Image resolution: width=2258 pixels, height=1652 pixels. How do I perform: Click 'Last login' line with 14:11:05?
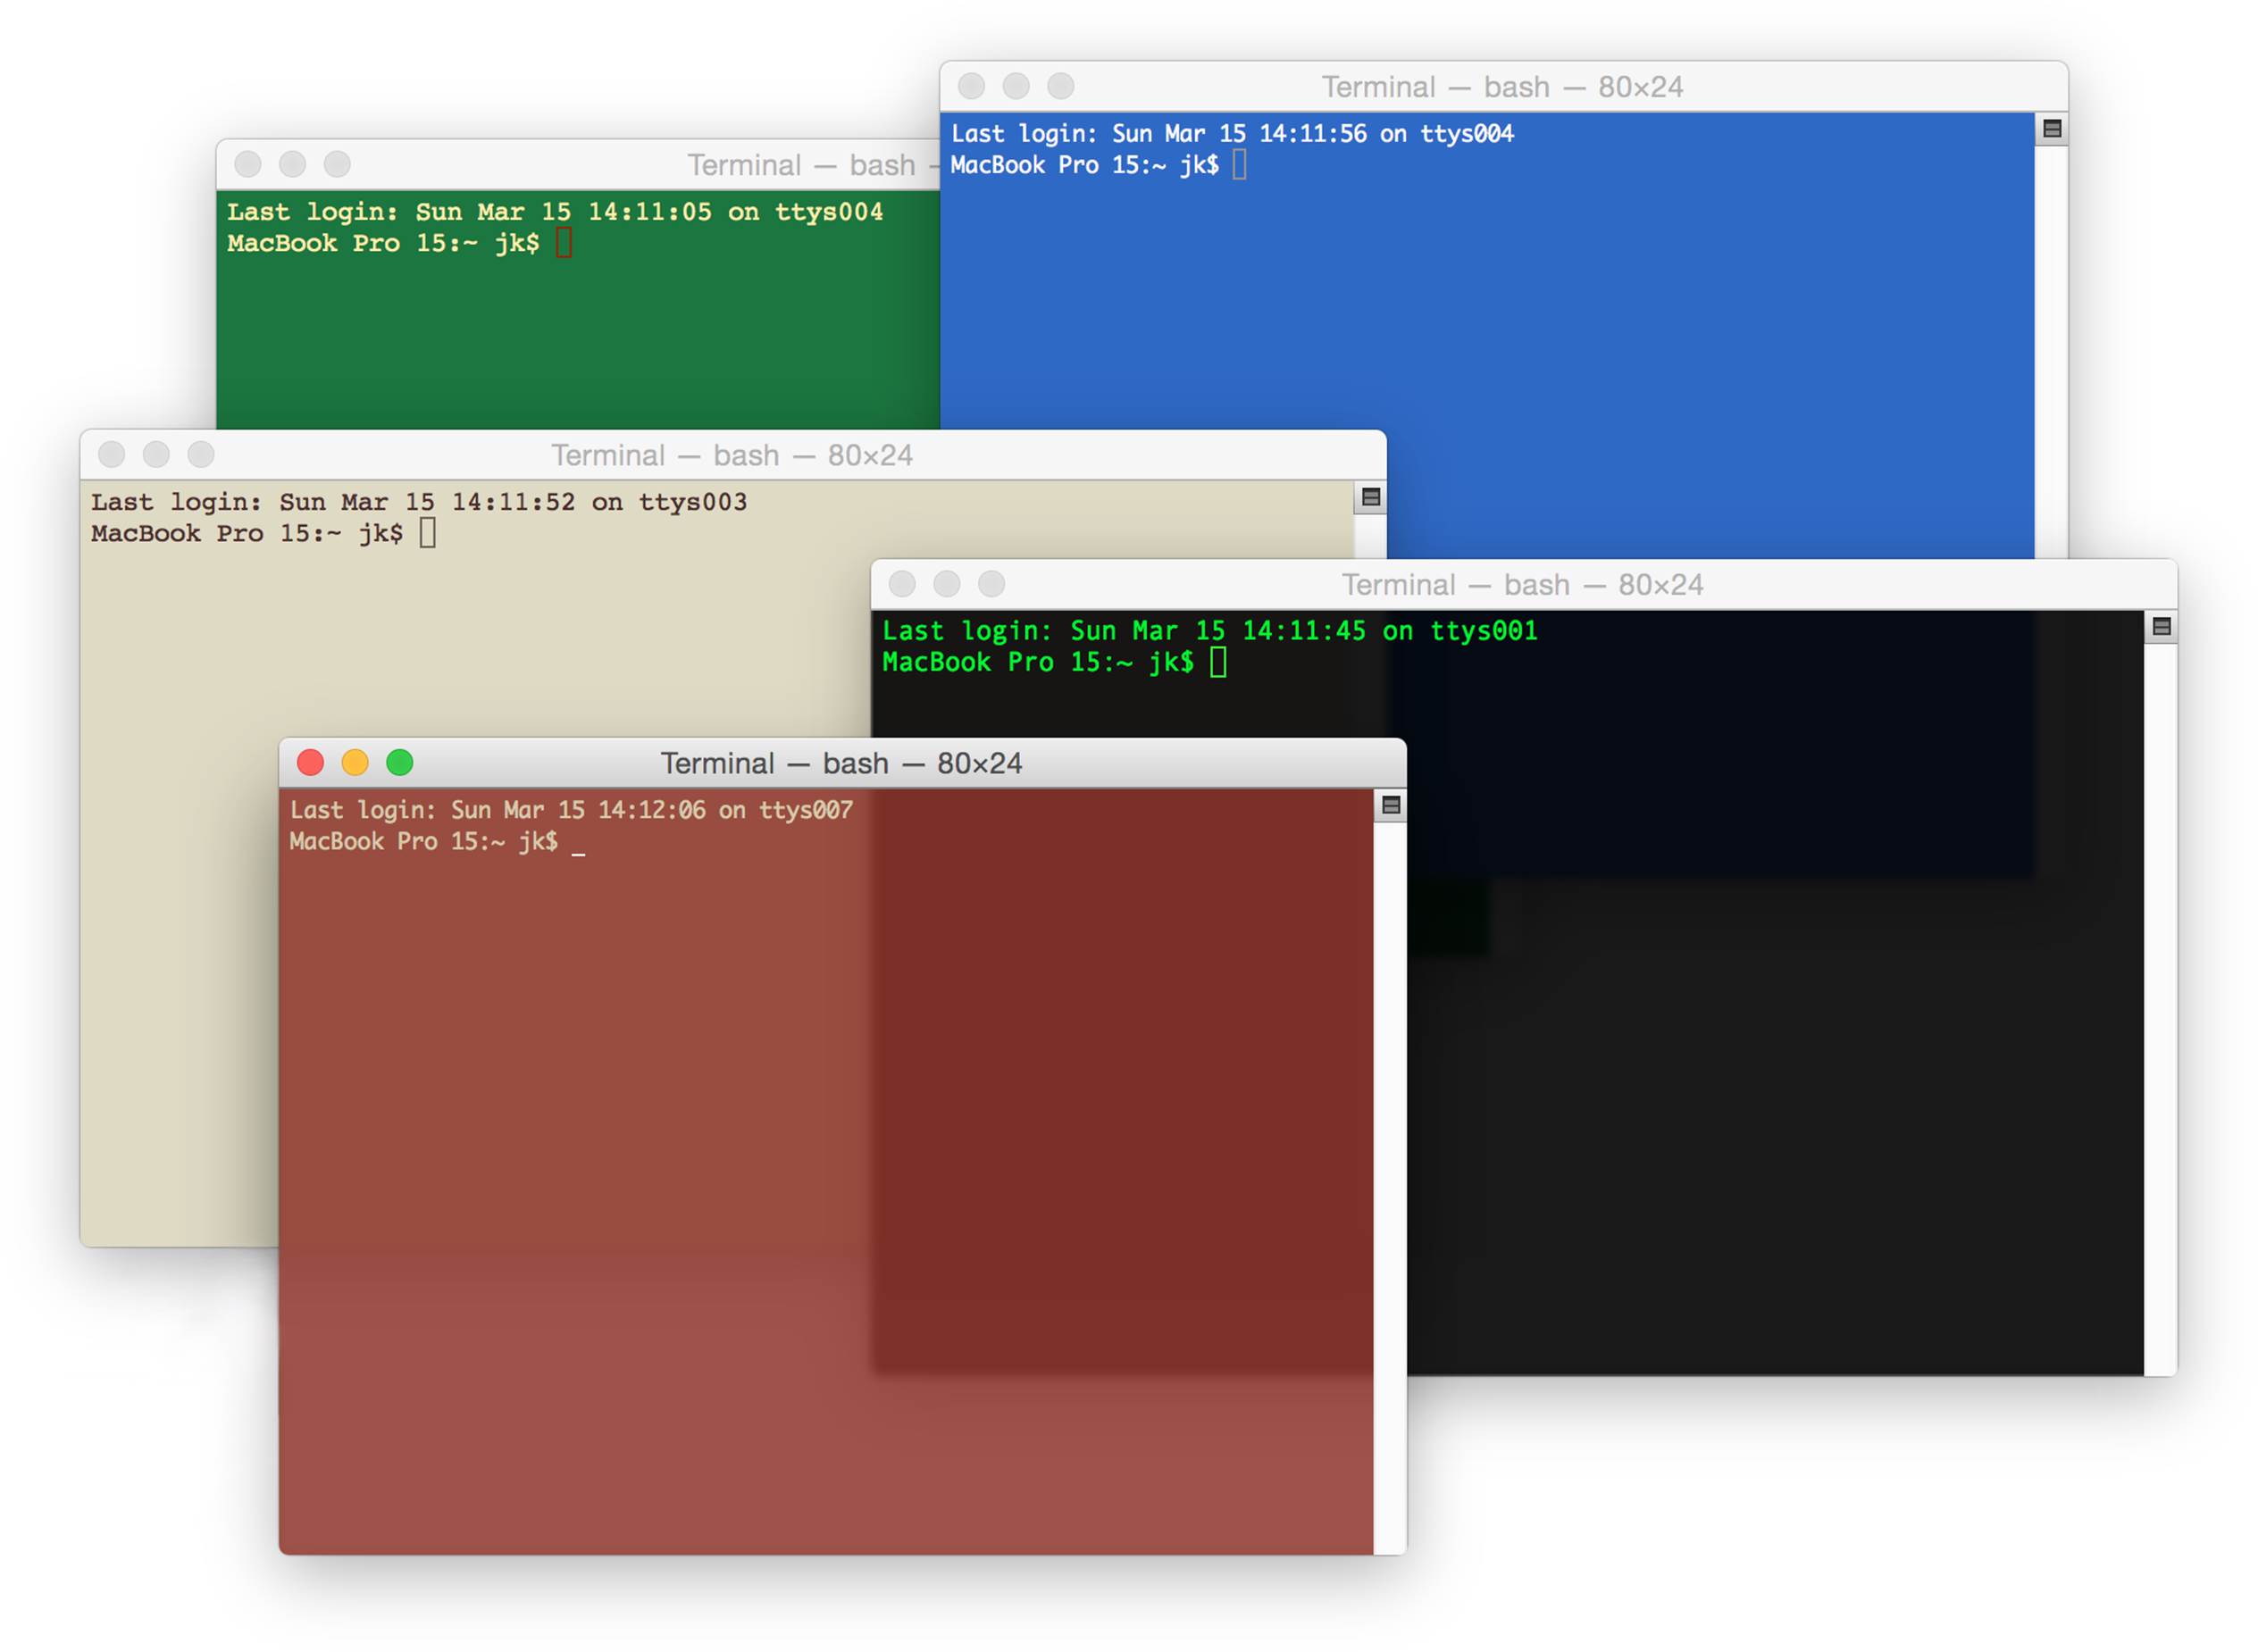(555, 212)
